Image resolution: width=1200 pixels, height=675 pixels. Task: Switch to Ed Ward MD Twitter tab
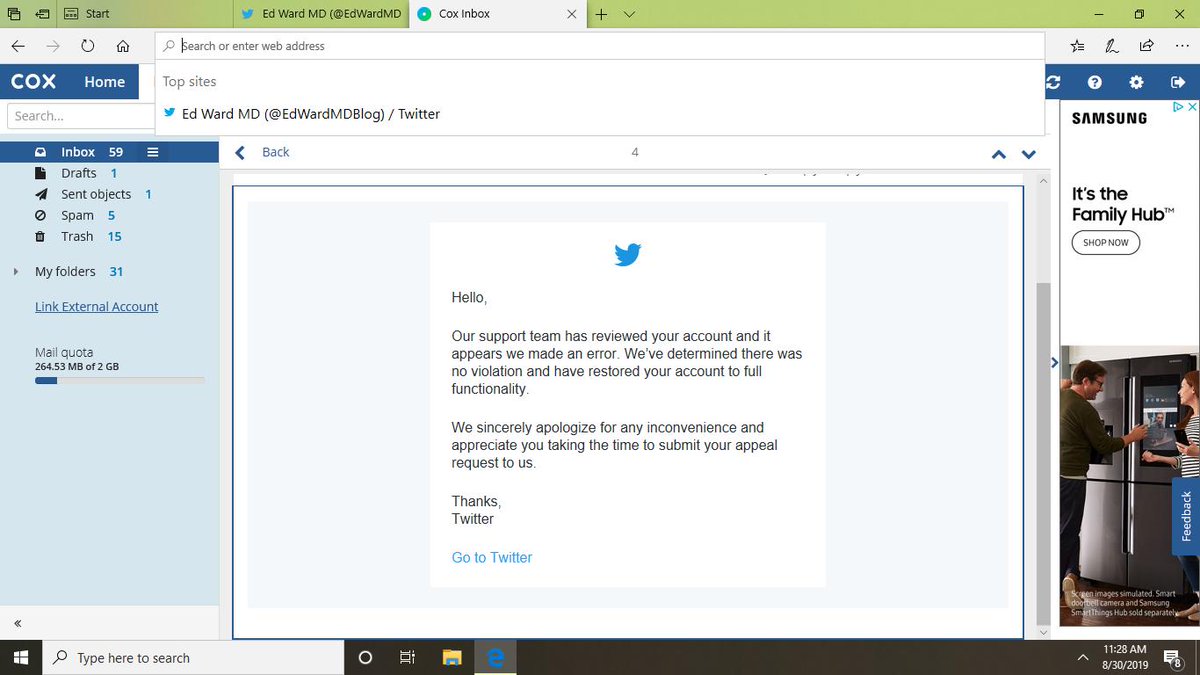point(322,14)
